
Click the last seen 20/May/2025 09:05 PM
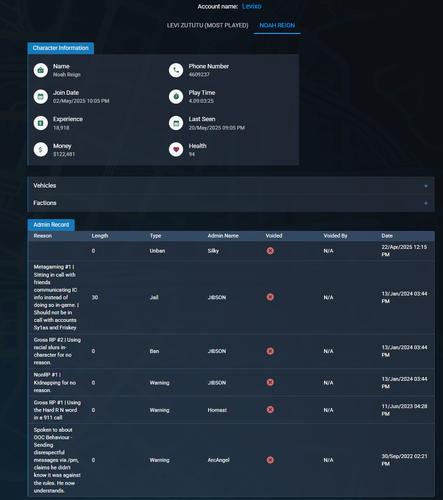point(217,128)
